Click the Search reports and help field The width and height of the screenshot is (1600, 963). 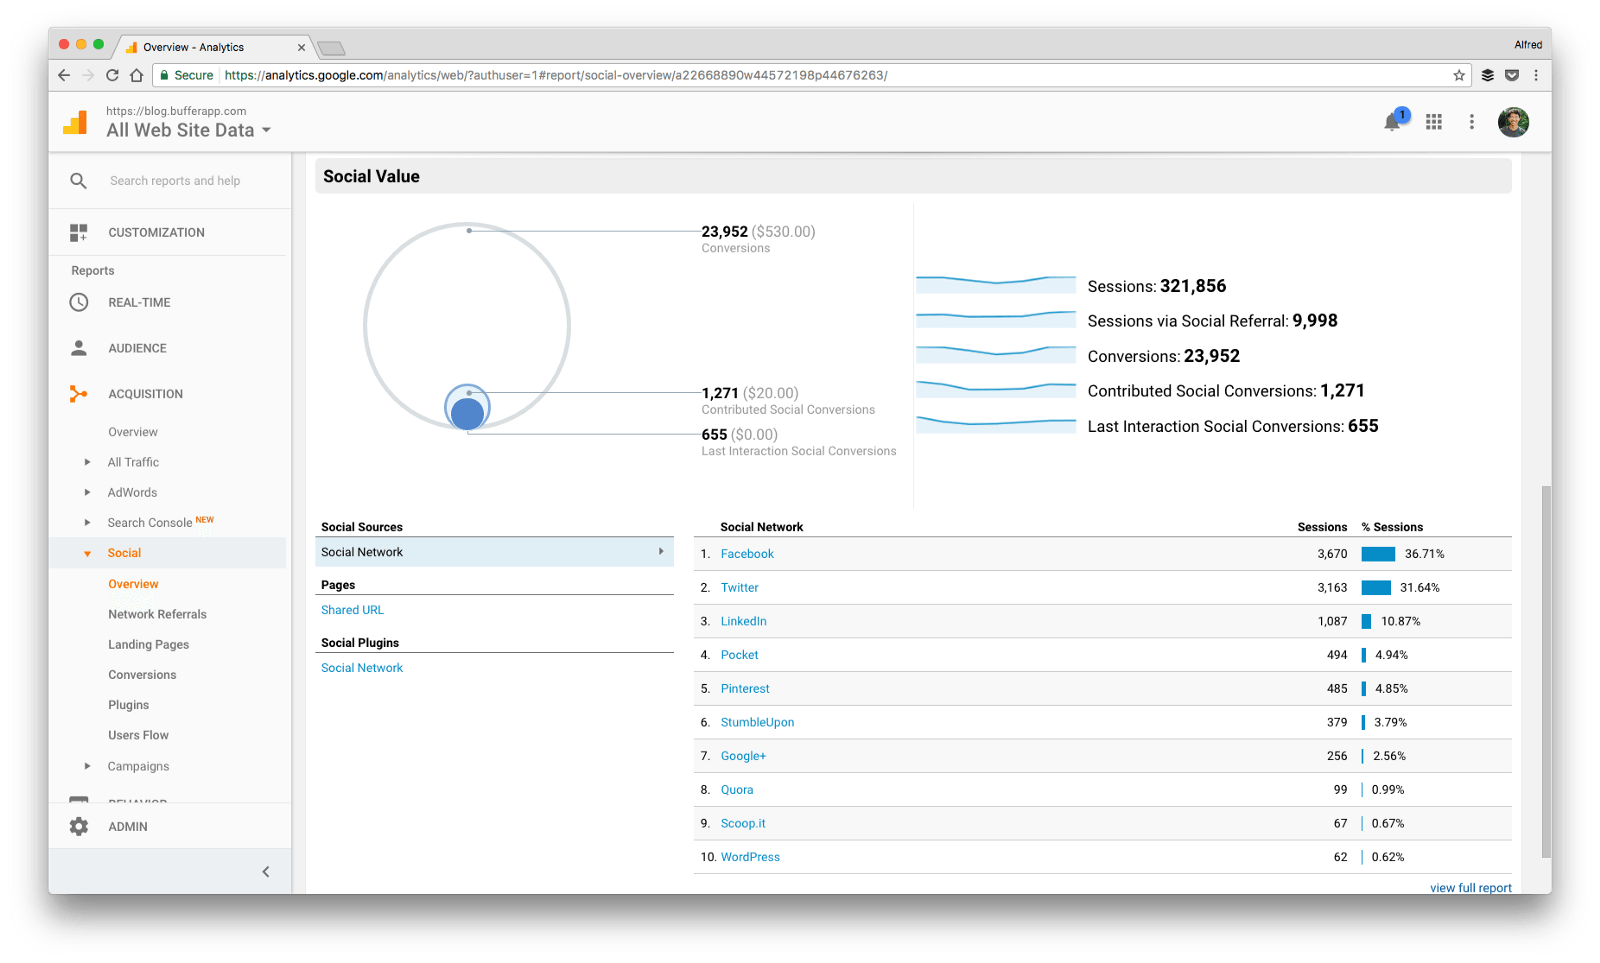[x=175, y=181]
